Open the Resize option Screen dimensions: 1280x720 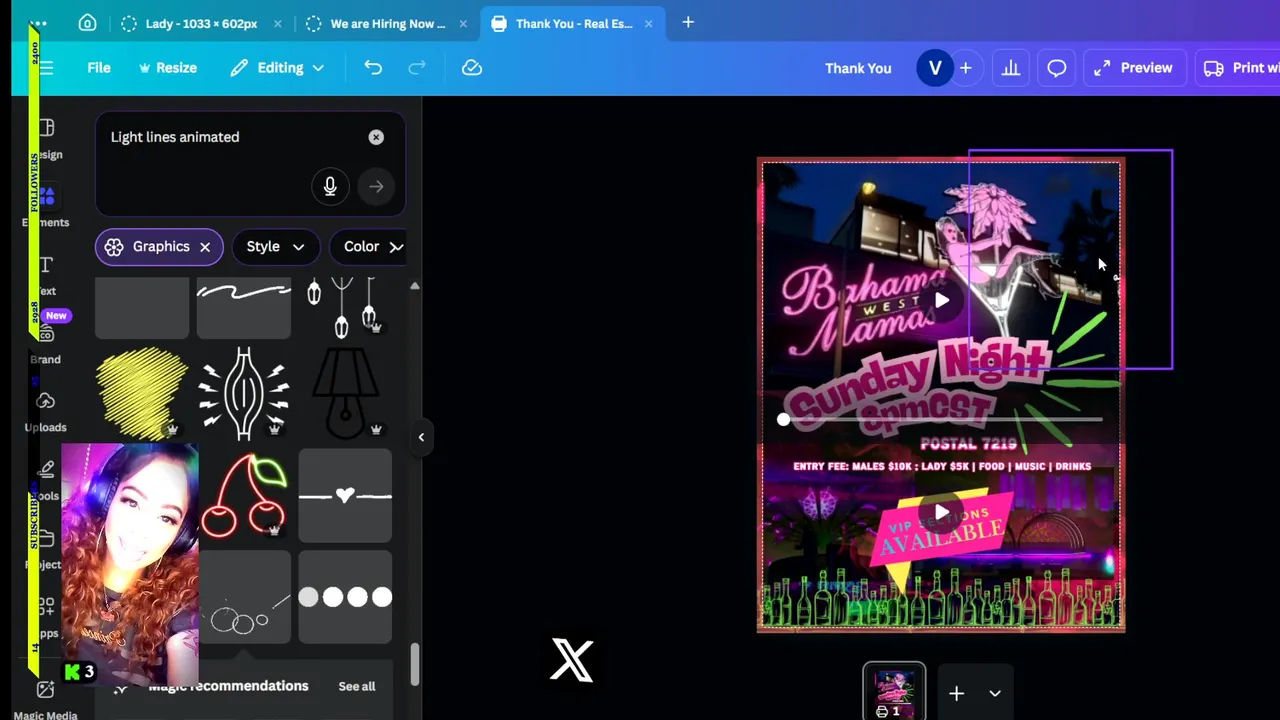point(168,68)
